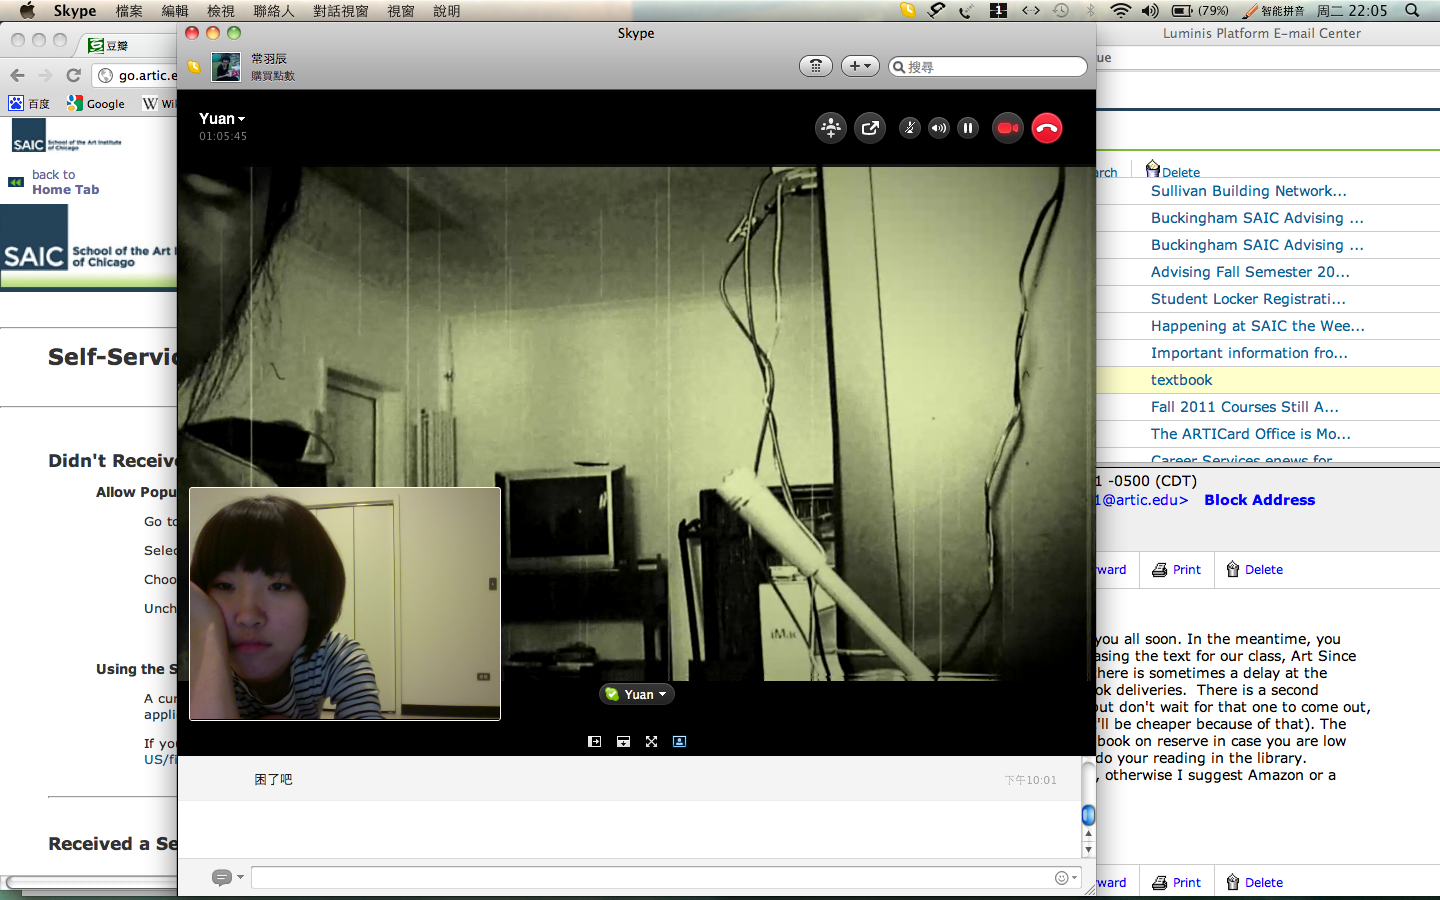
Task: Open the 聯絡人 menu
Action: point(274,11)
